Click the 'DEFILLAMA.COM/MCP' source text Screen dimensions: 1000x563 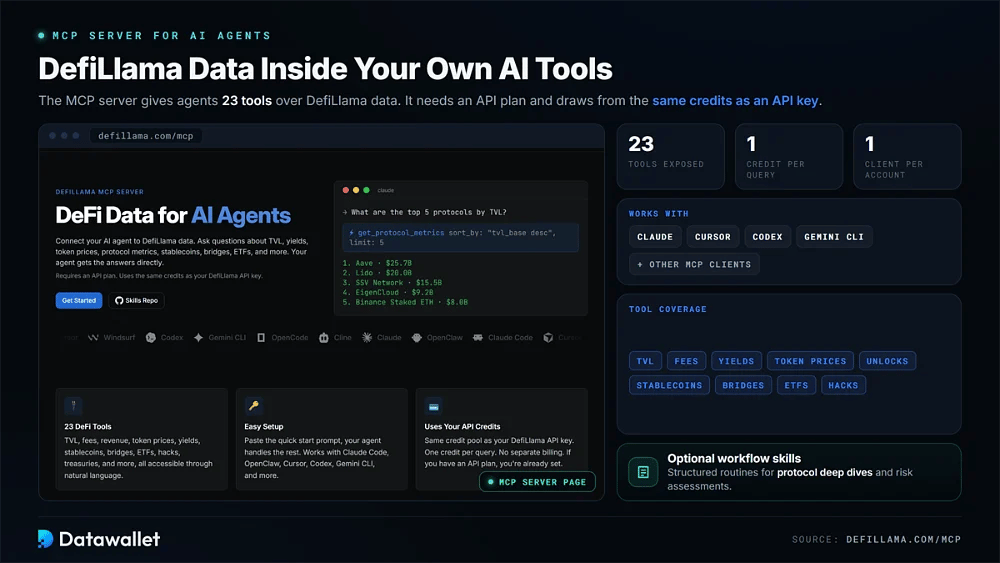[903, 539]
